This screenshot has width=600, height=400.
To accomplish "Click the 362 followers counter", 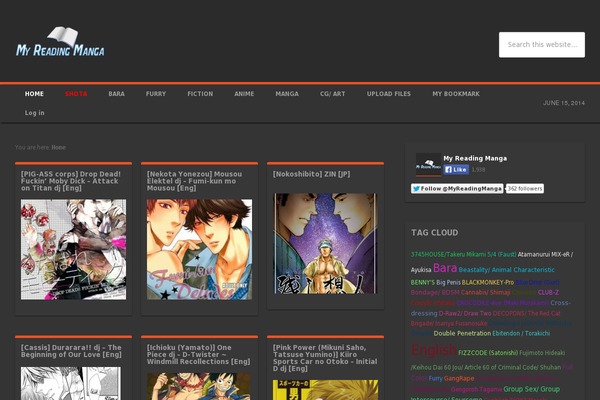I will click(x=525, y=188).
